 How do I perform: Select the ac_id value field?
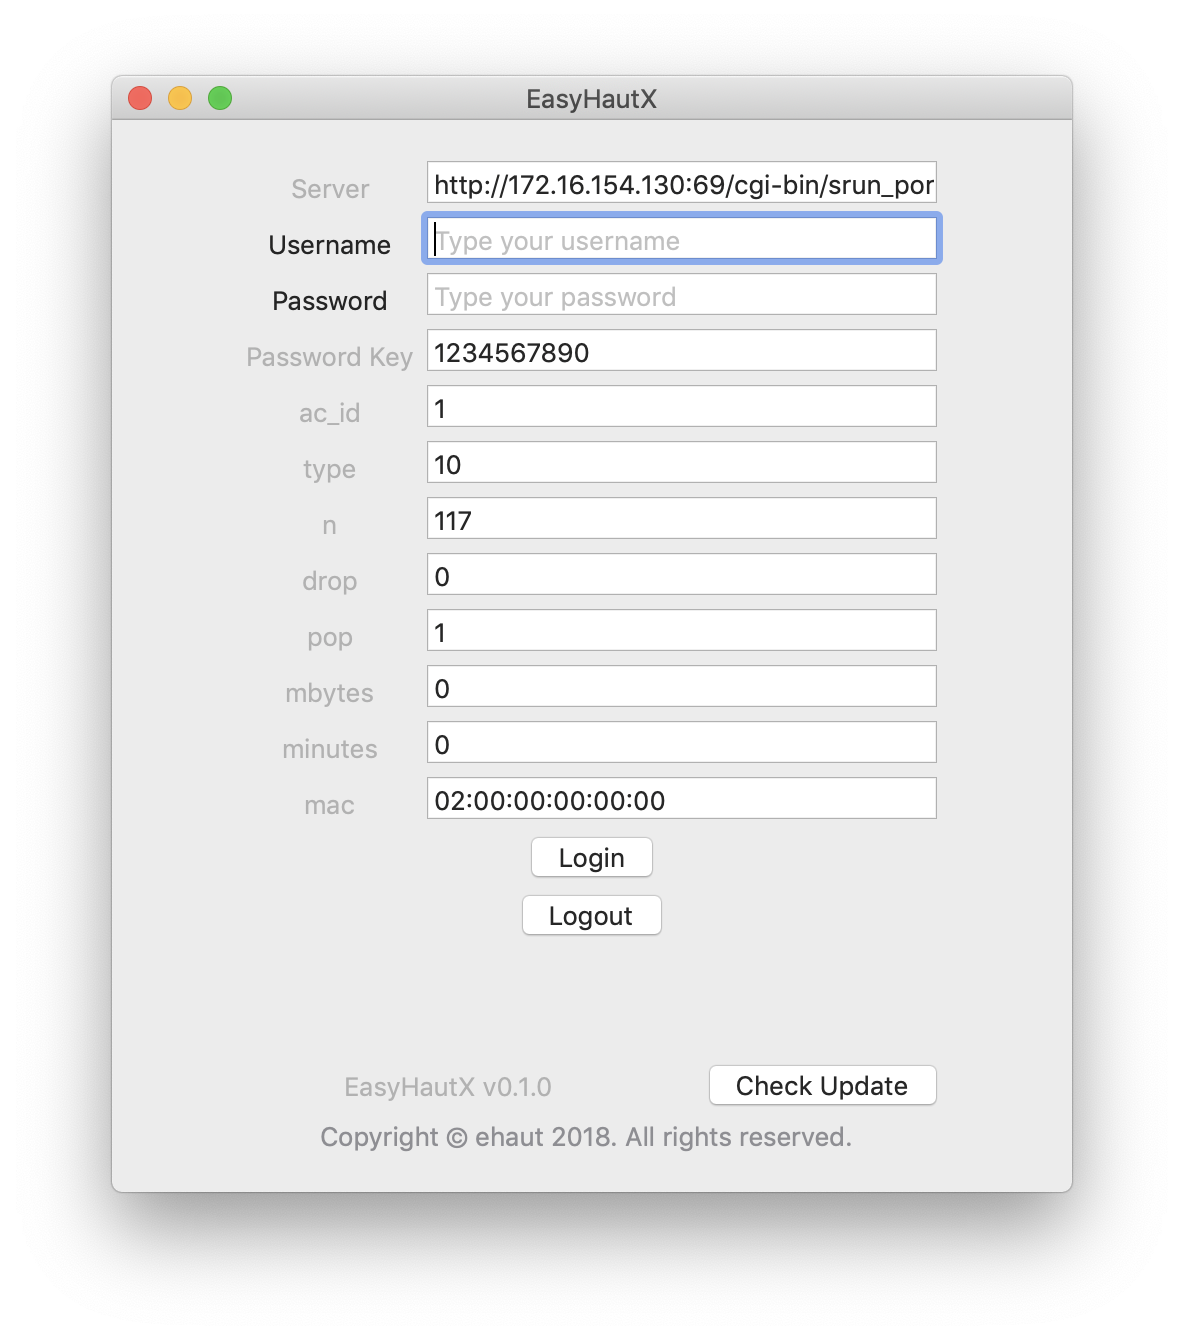point(681,407)
